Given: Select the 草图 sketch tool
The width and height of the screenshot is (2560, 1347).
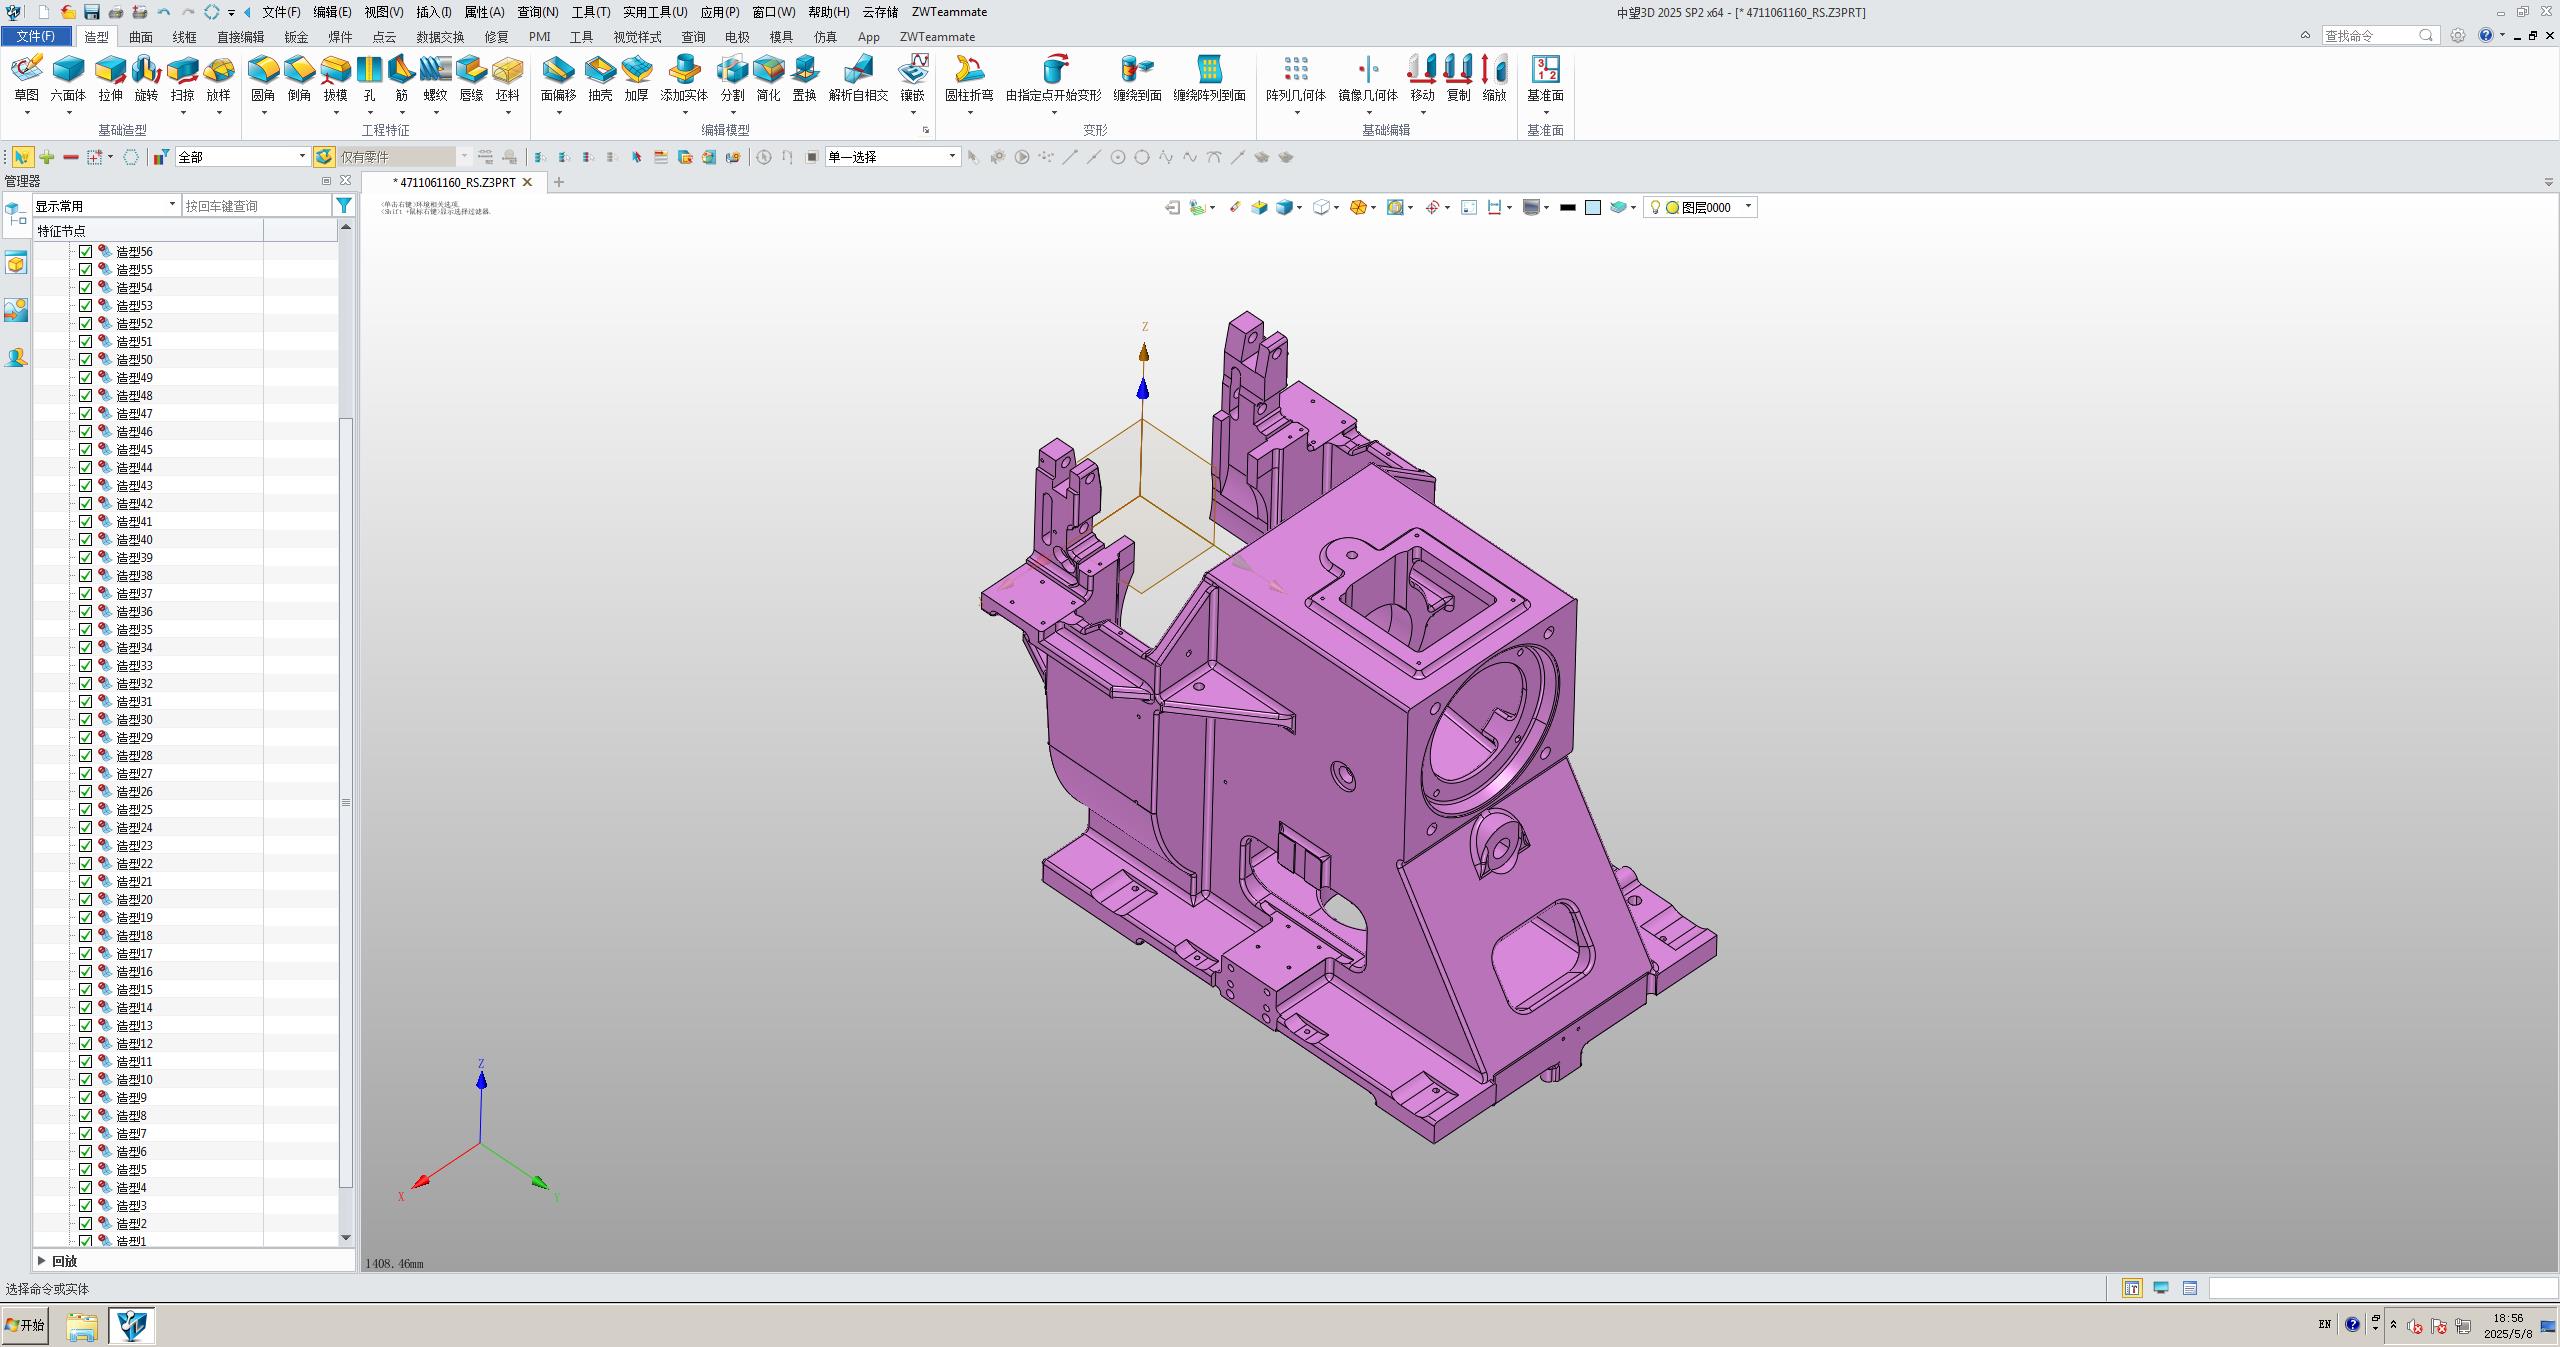Looking at the screenshot, I should [27, 78].
